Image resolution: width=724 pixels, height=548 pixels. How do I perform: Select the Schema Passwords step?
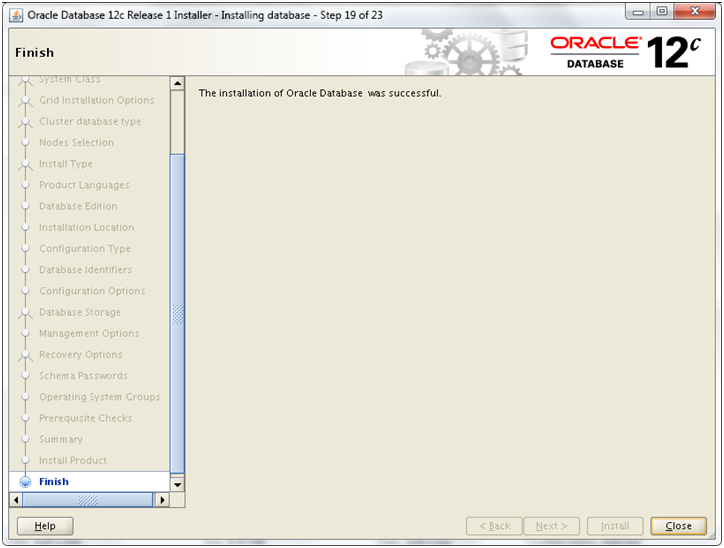[x=83, y=375]
